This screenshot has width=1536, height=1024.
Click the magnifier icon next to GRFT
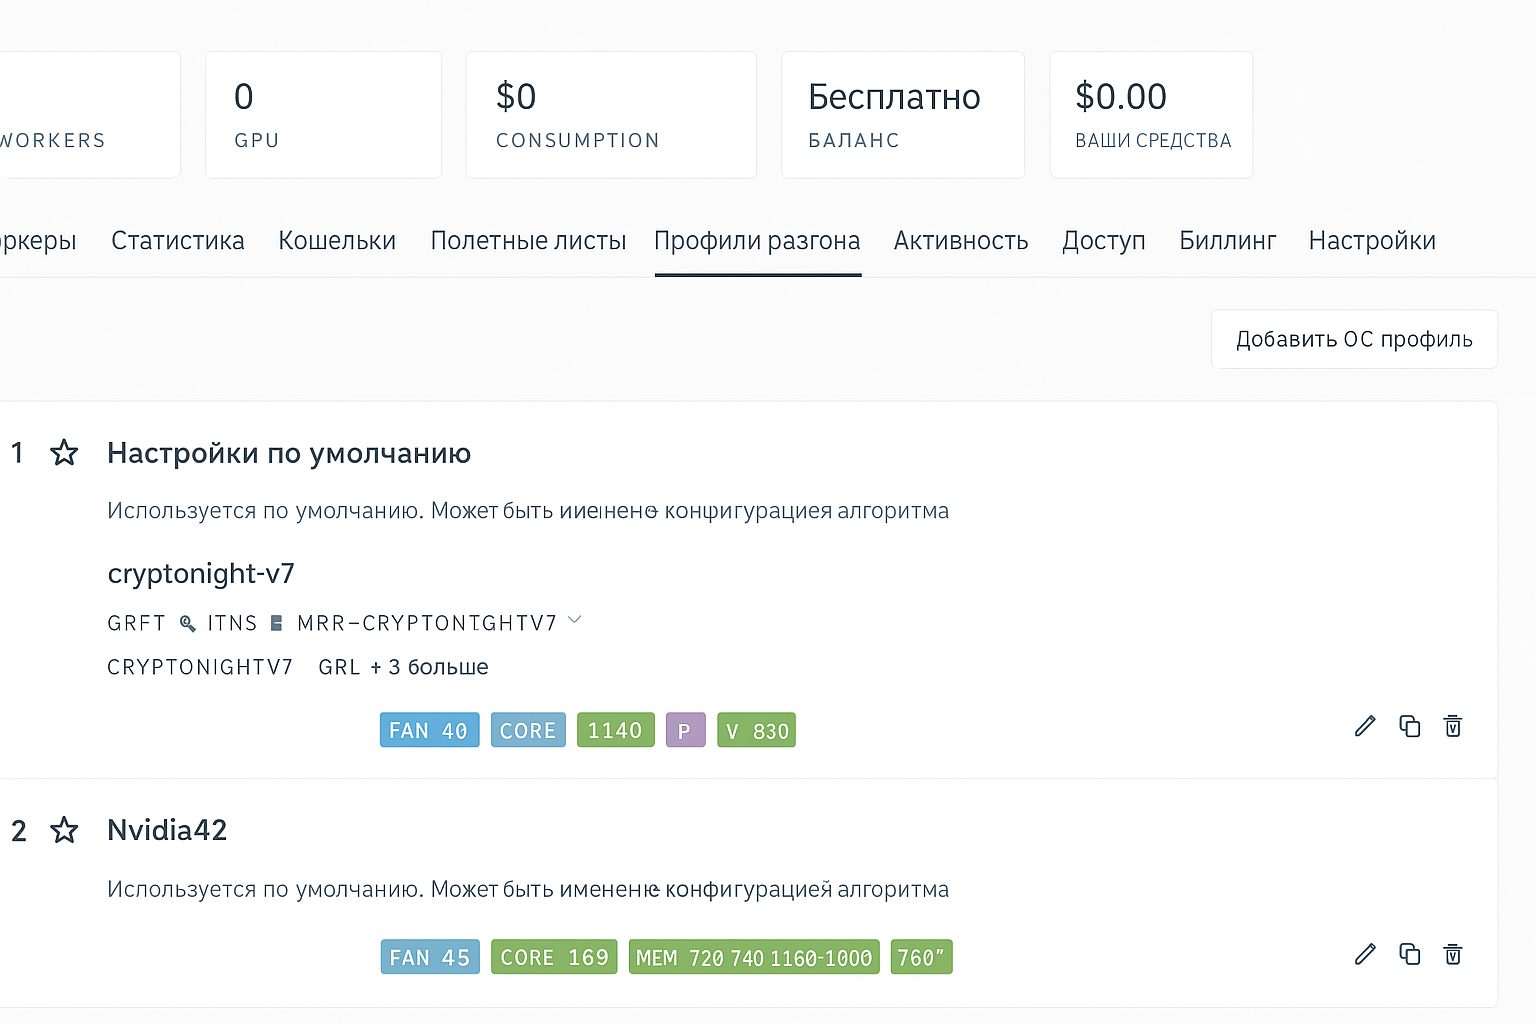pos(187,622)
